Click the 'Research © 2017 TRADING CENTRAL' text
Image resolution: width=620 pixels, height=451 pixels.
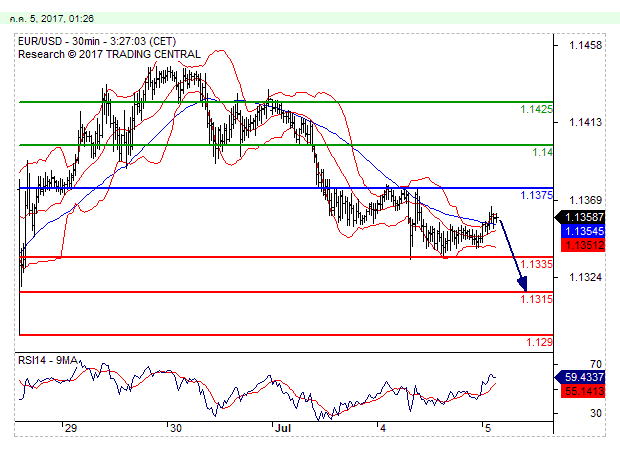point(110,54)
